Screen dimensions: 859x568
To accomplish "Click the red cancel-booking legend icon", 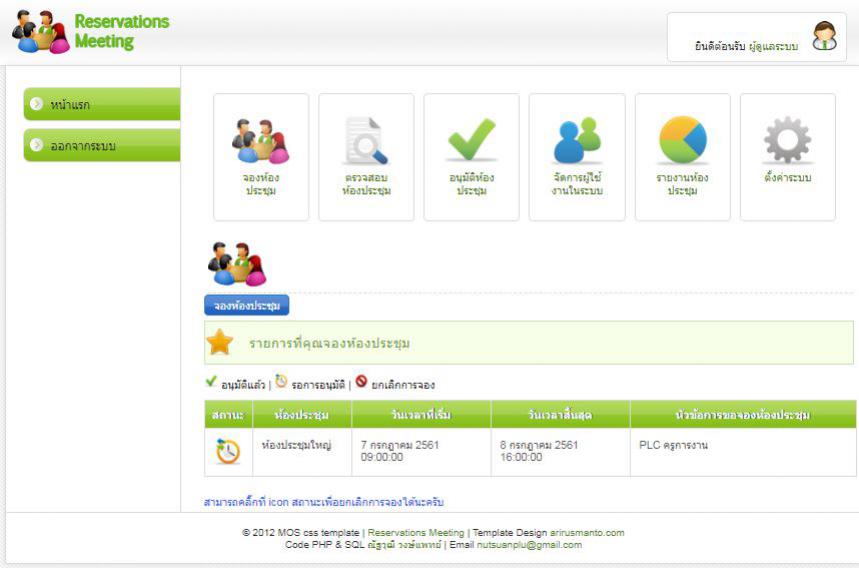I will click(x=361, y=381).
